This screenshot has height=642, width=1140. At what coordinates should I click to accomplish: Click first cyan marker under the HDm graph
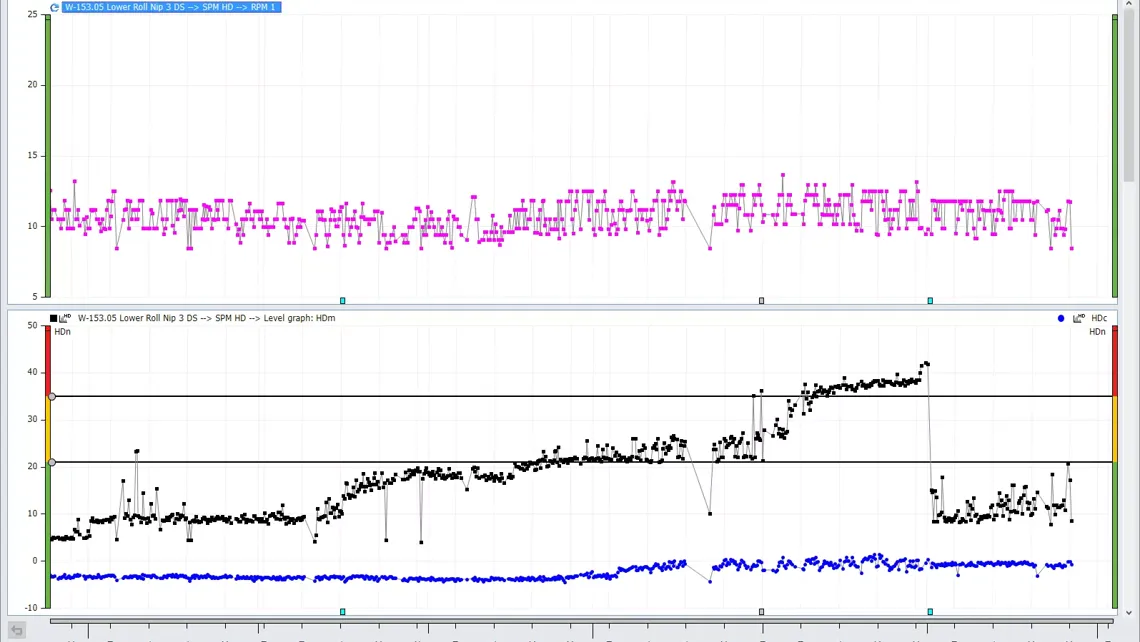[343, 611]
